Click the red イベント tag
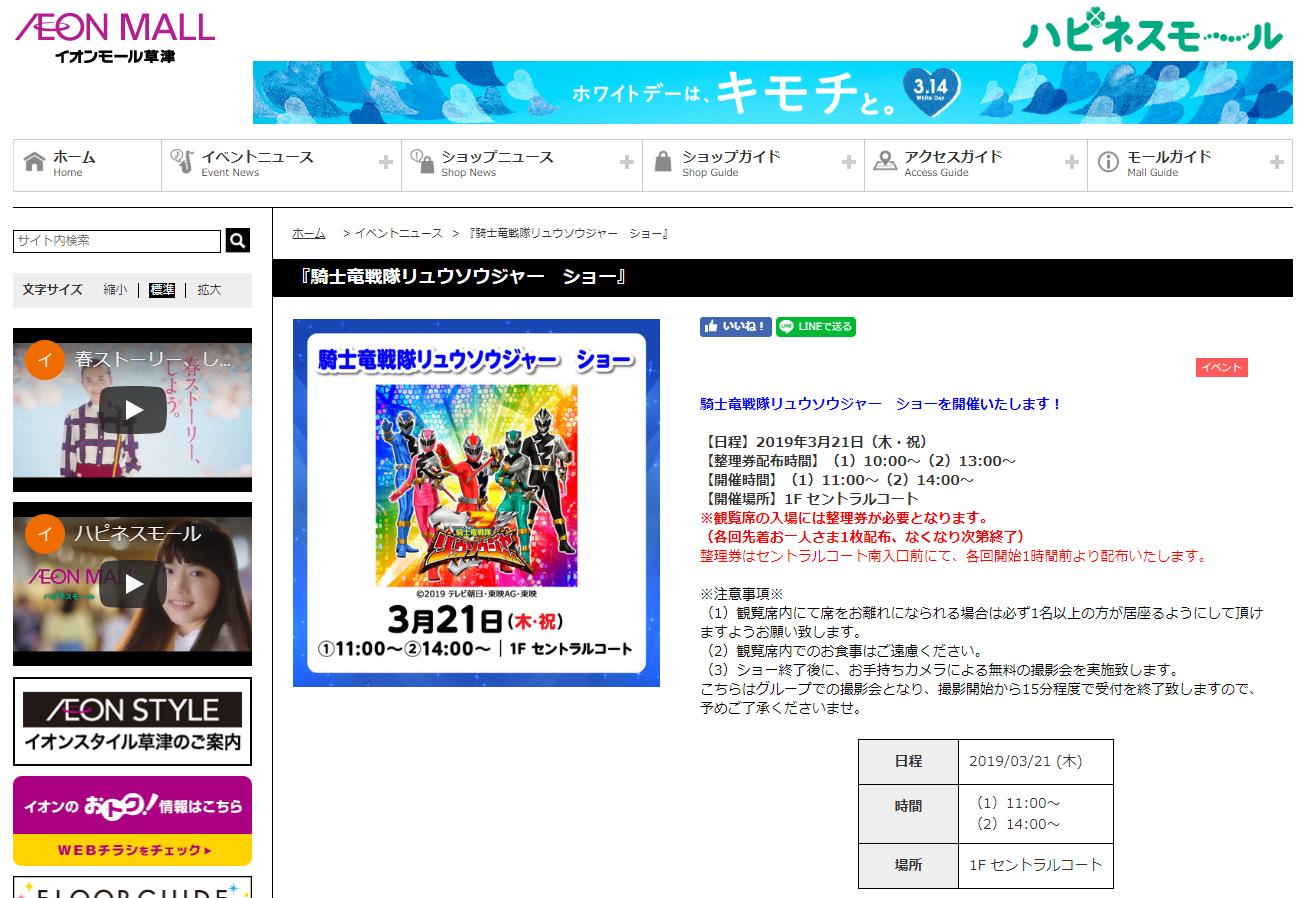The height and width of the screenshot is (898, 1310). point(1222,368)
